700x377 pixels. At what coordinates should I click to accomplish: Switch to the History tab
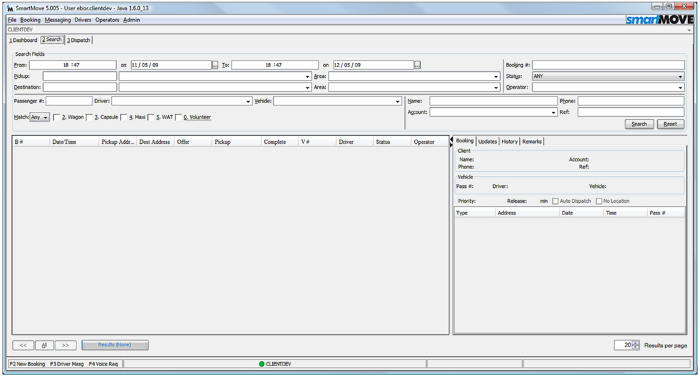coord(509,142)
